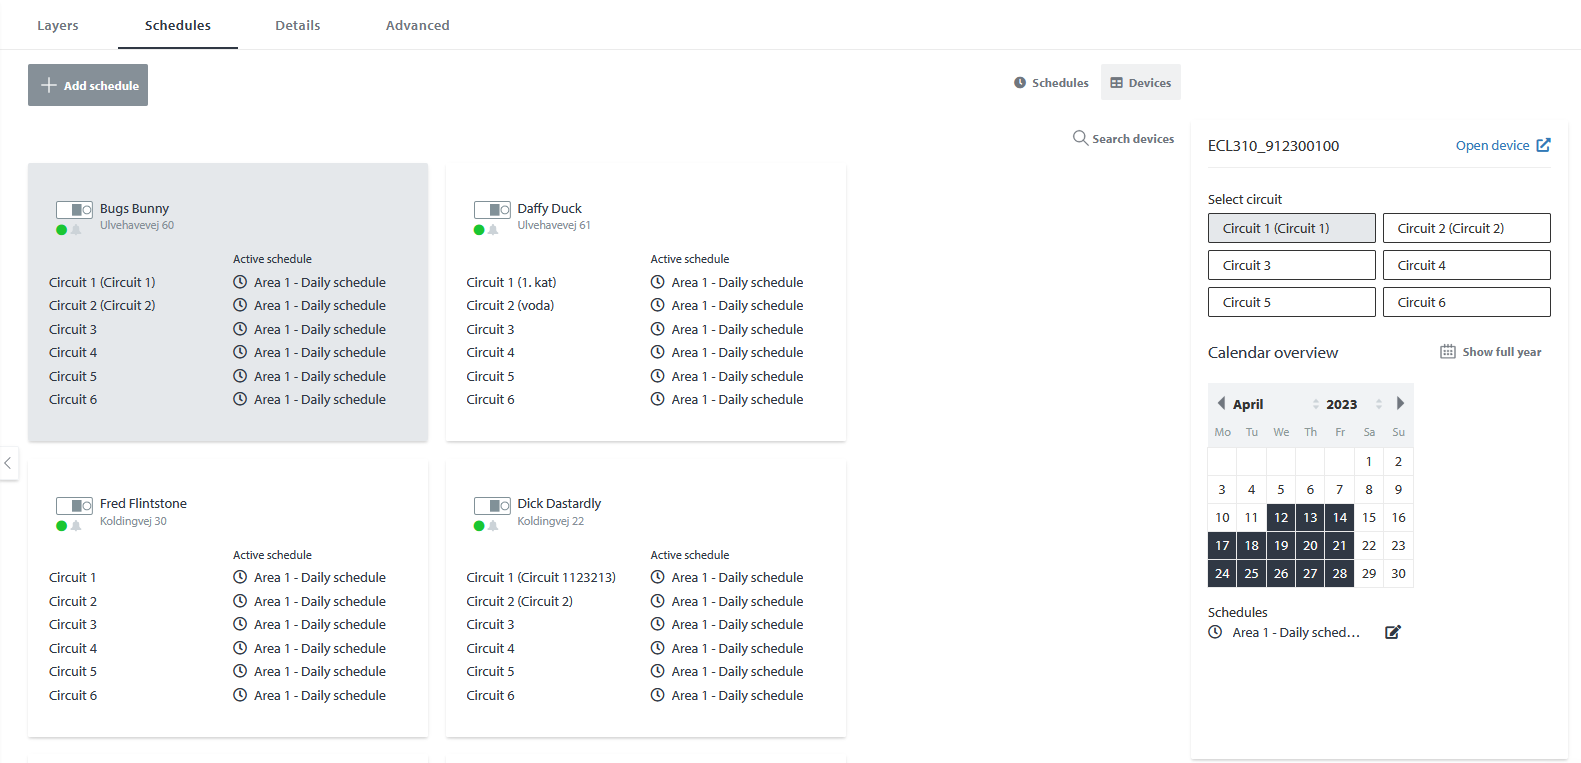
Task: Click the edit icon beside Area 1 schedule
Action: click(1392, 632)
